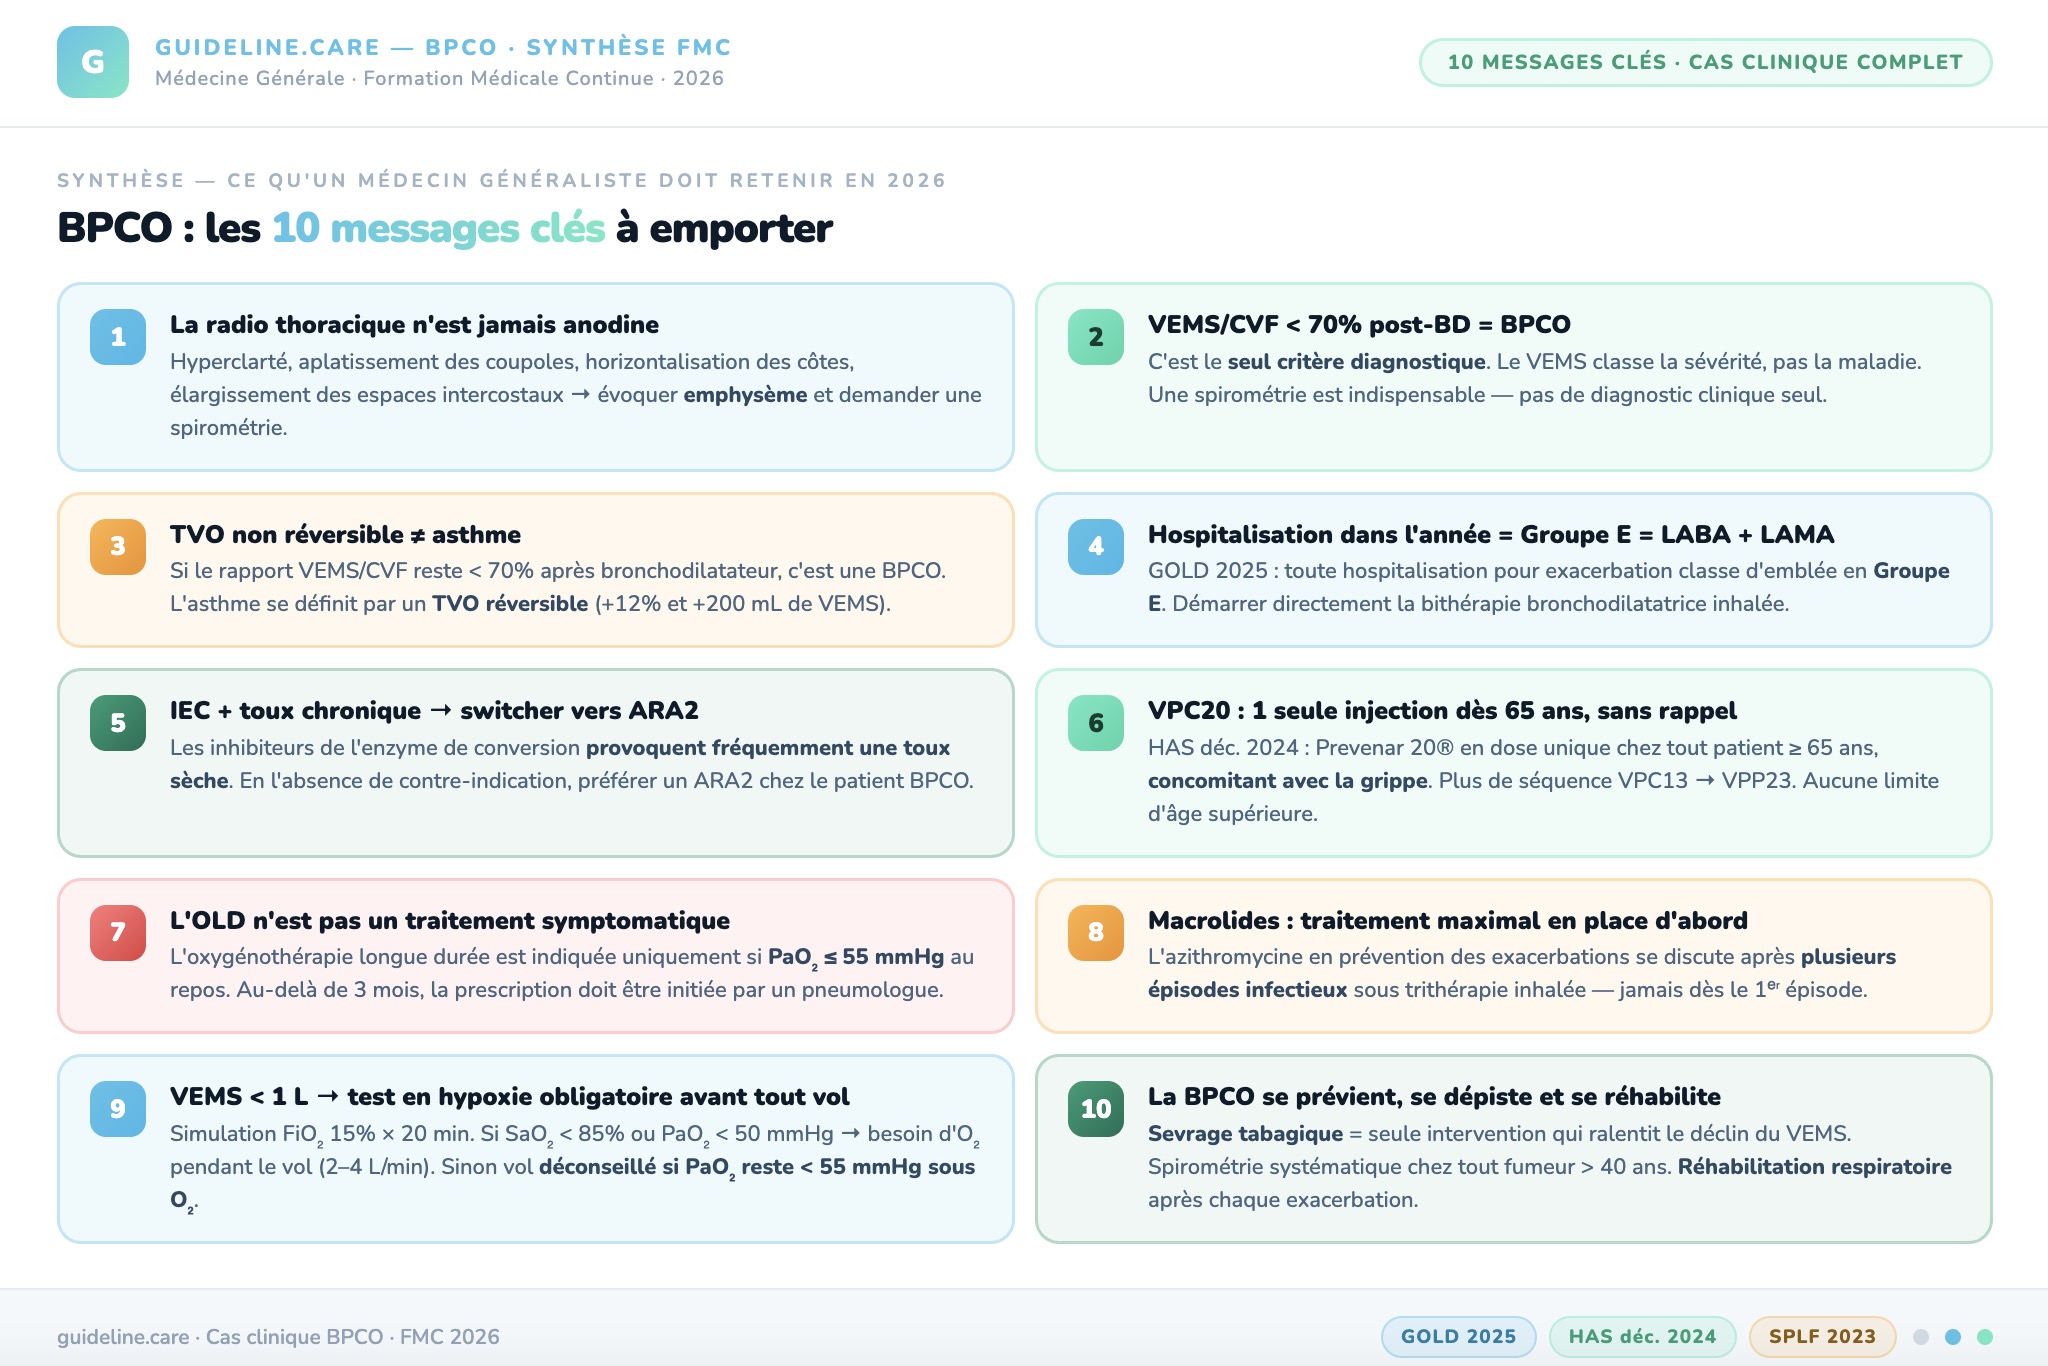This screenshot has width=2048, height=1366.
Task: Select the green pagination dot
Action: pos(1985,1337)
